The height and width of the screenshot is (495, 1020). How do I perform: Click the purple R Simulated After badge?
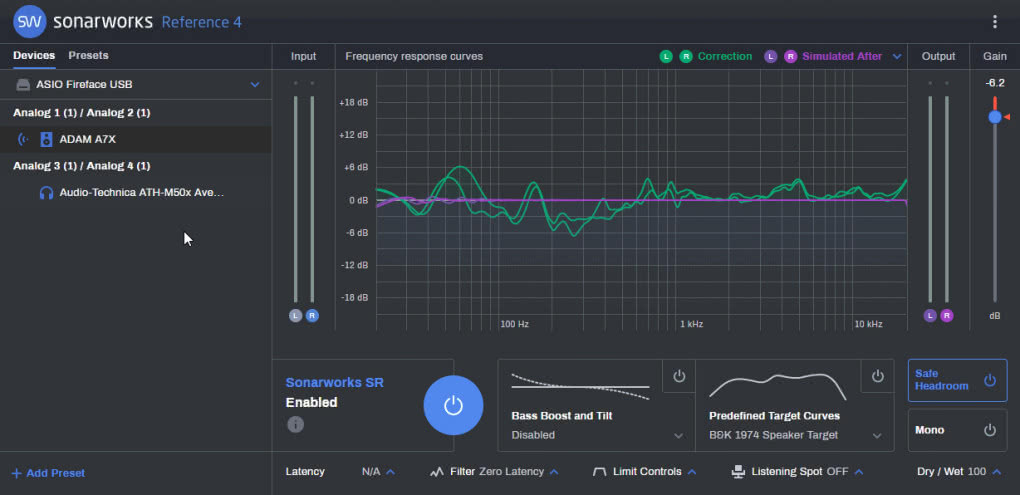[790, 57]
